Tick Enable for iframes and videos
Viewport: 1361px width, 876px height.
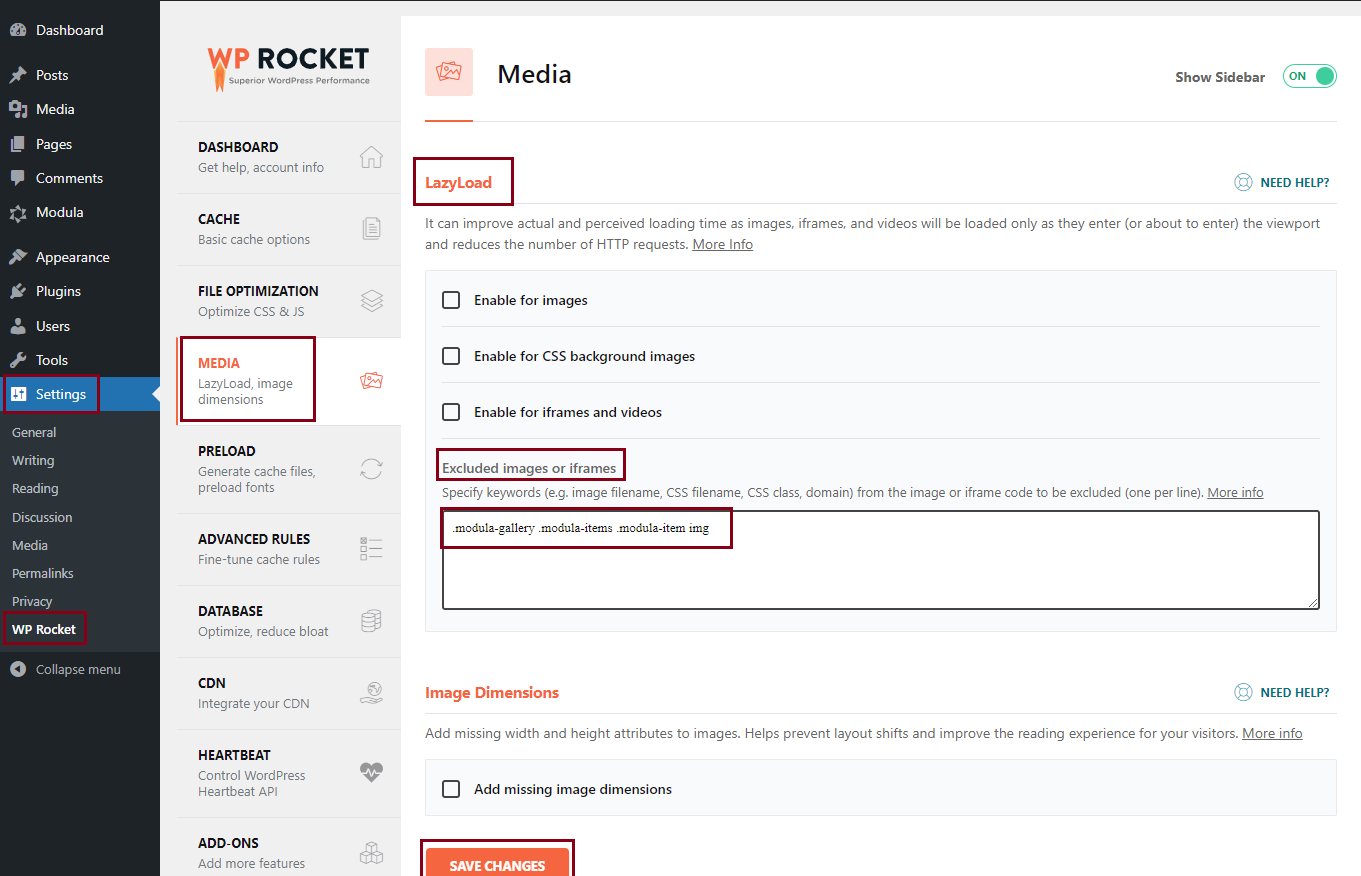point(451,412)
